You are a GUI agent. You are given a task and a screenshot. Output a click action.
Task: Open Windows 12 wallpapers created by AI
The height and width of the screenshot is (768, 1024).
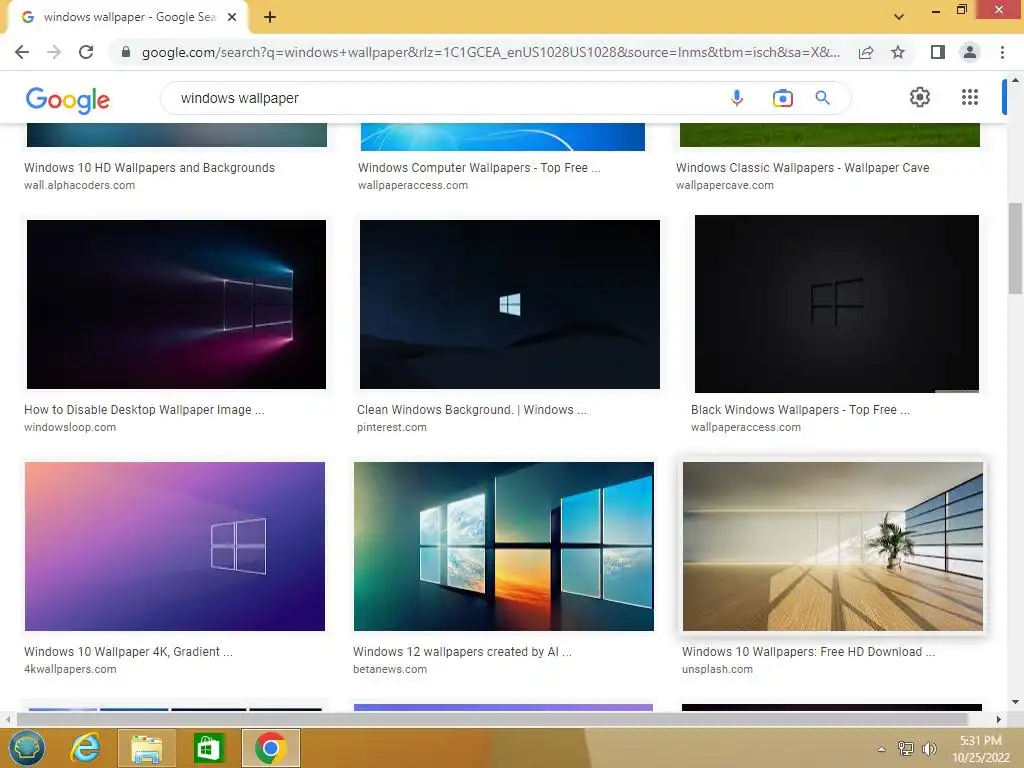pyautogui.click(x=462, y=652)
